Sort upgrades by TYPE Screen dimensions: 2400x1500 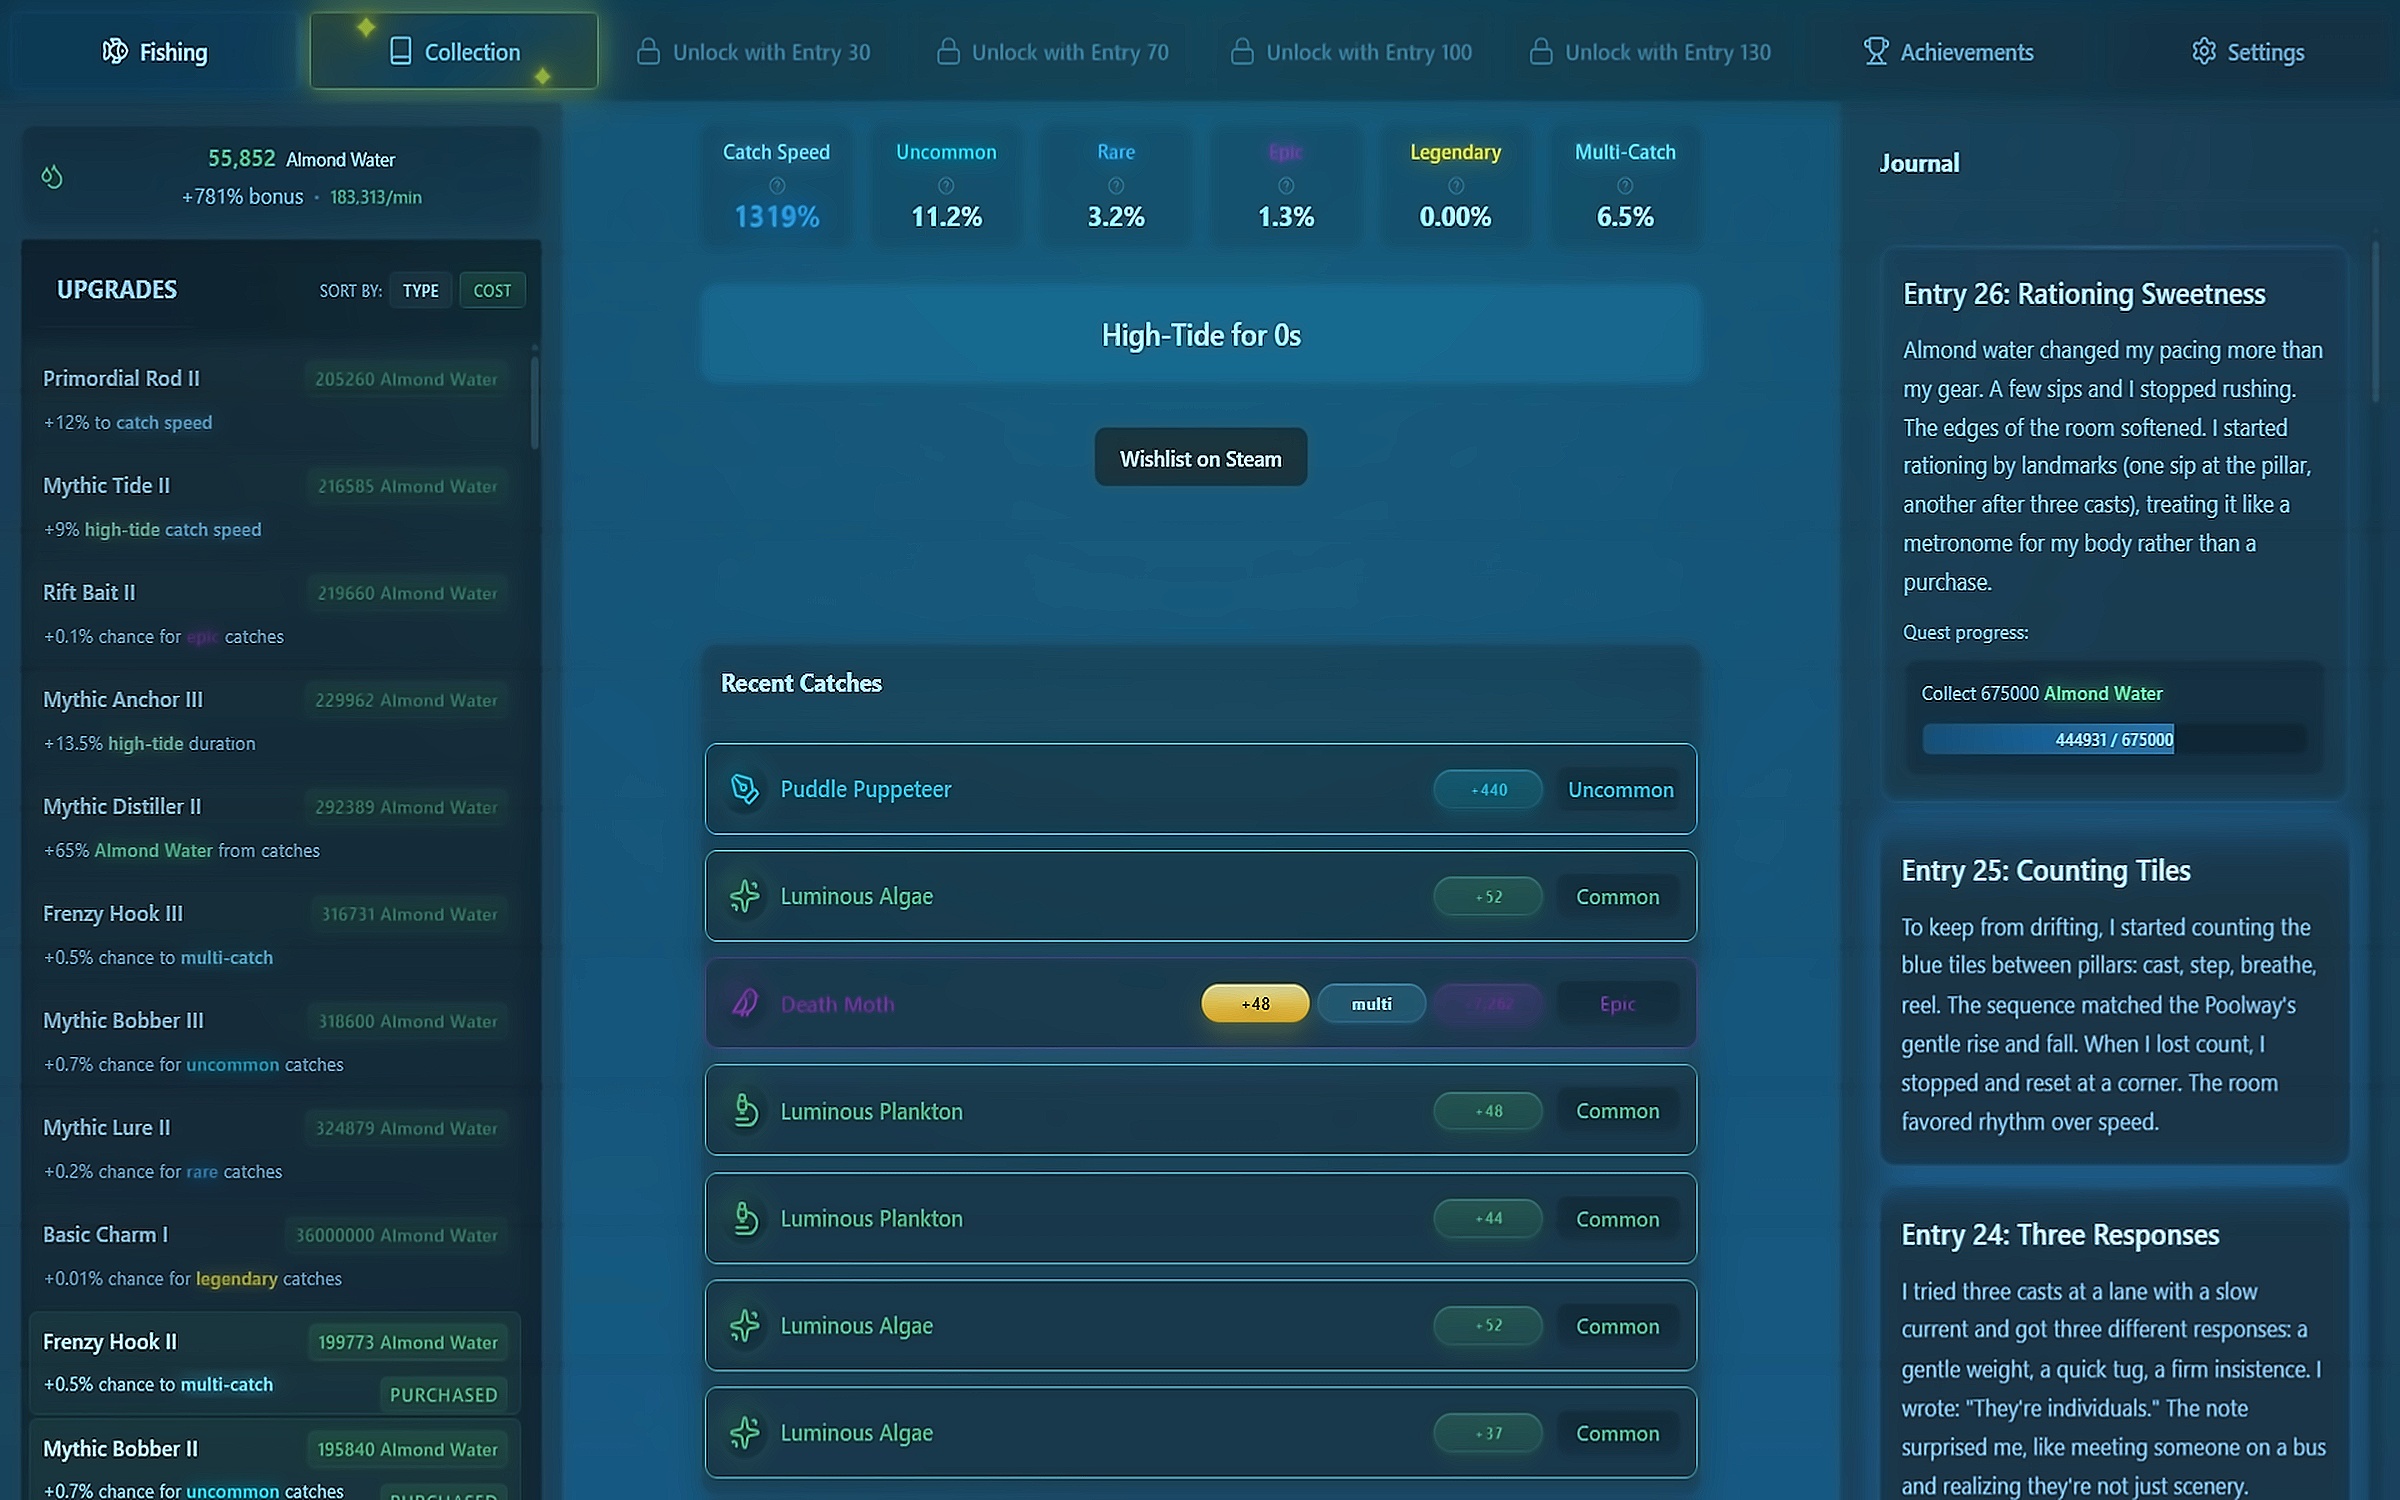(420, 290)
